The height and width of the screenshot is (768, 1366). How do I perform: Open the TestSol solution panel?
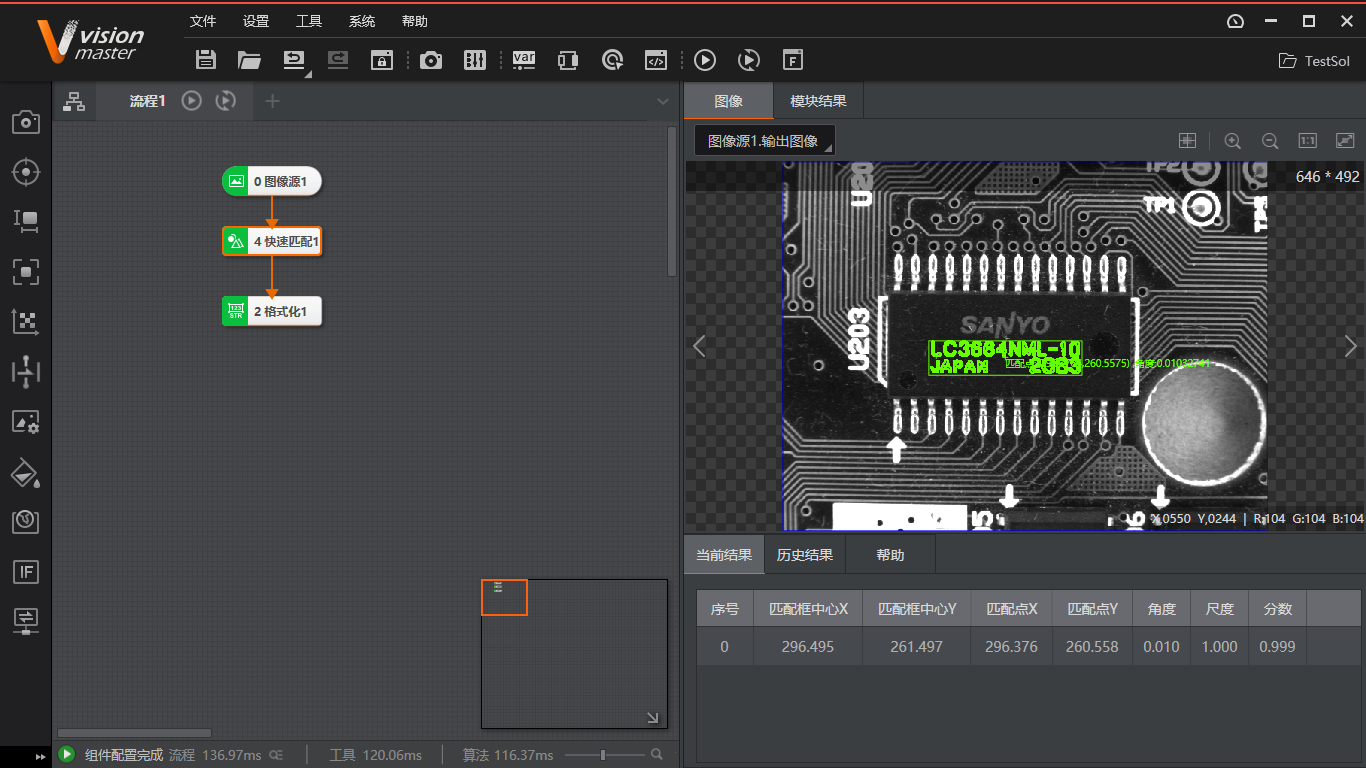point(1313,60)
